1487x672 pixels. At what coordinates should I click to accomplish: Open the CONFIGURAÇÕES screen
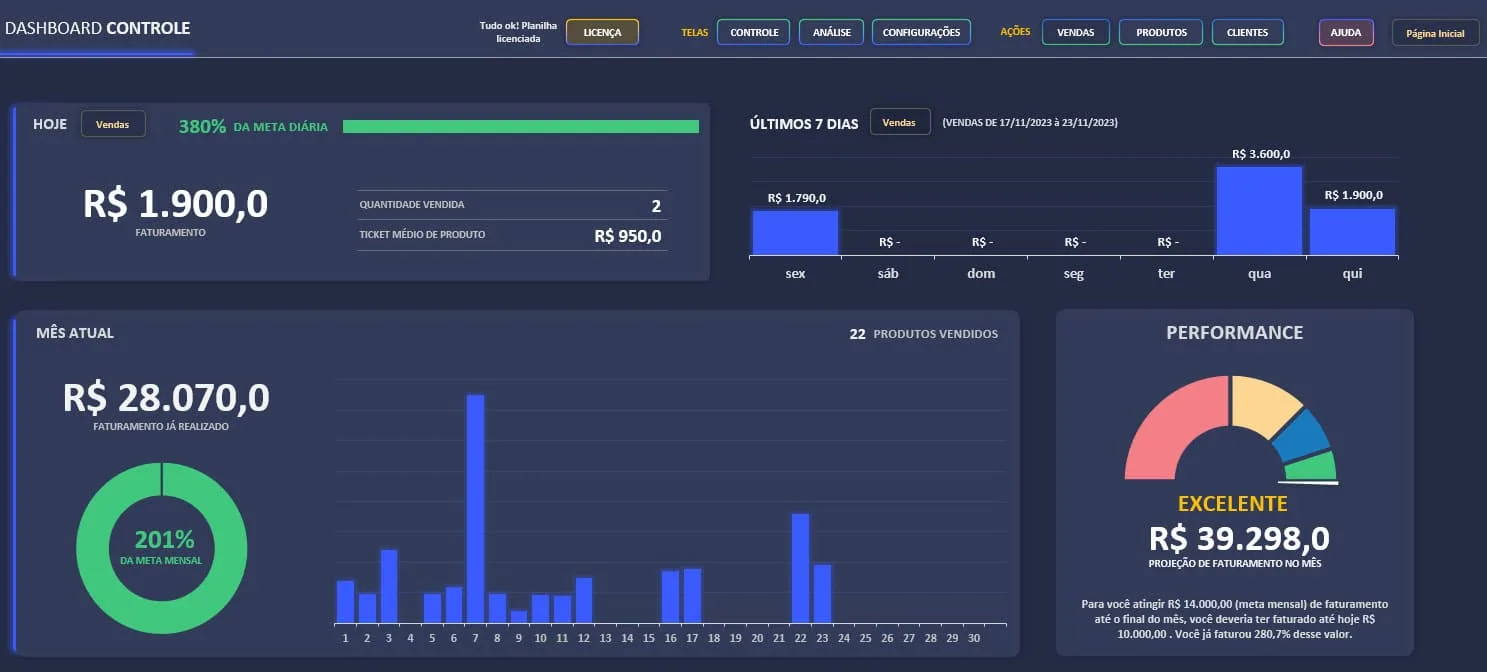pos(921,32)
